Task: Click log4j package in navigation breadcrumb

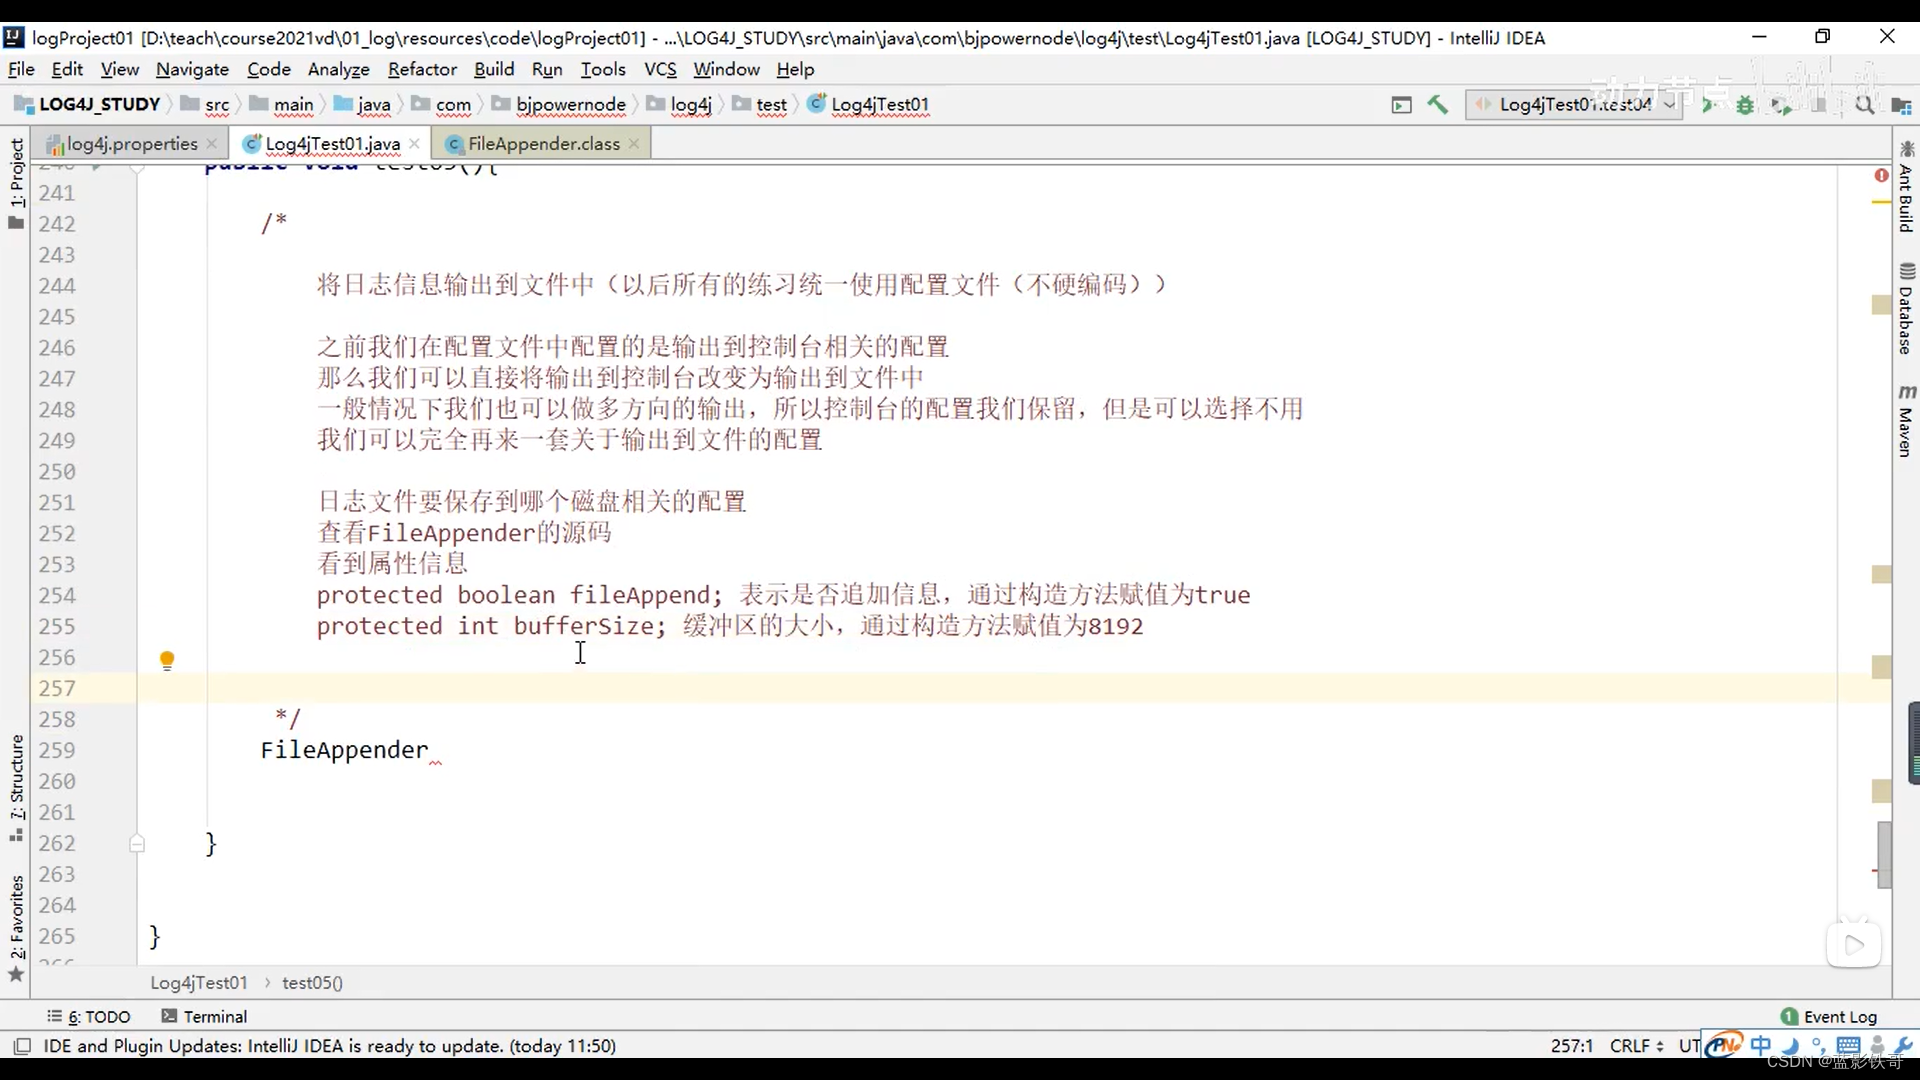Action: pos(679,104)
